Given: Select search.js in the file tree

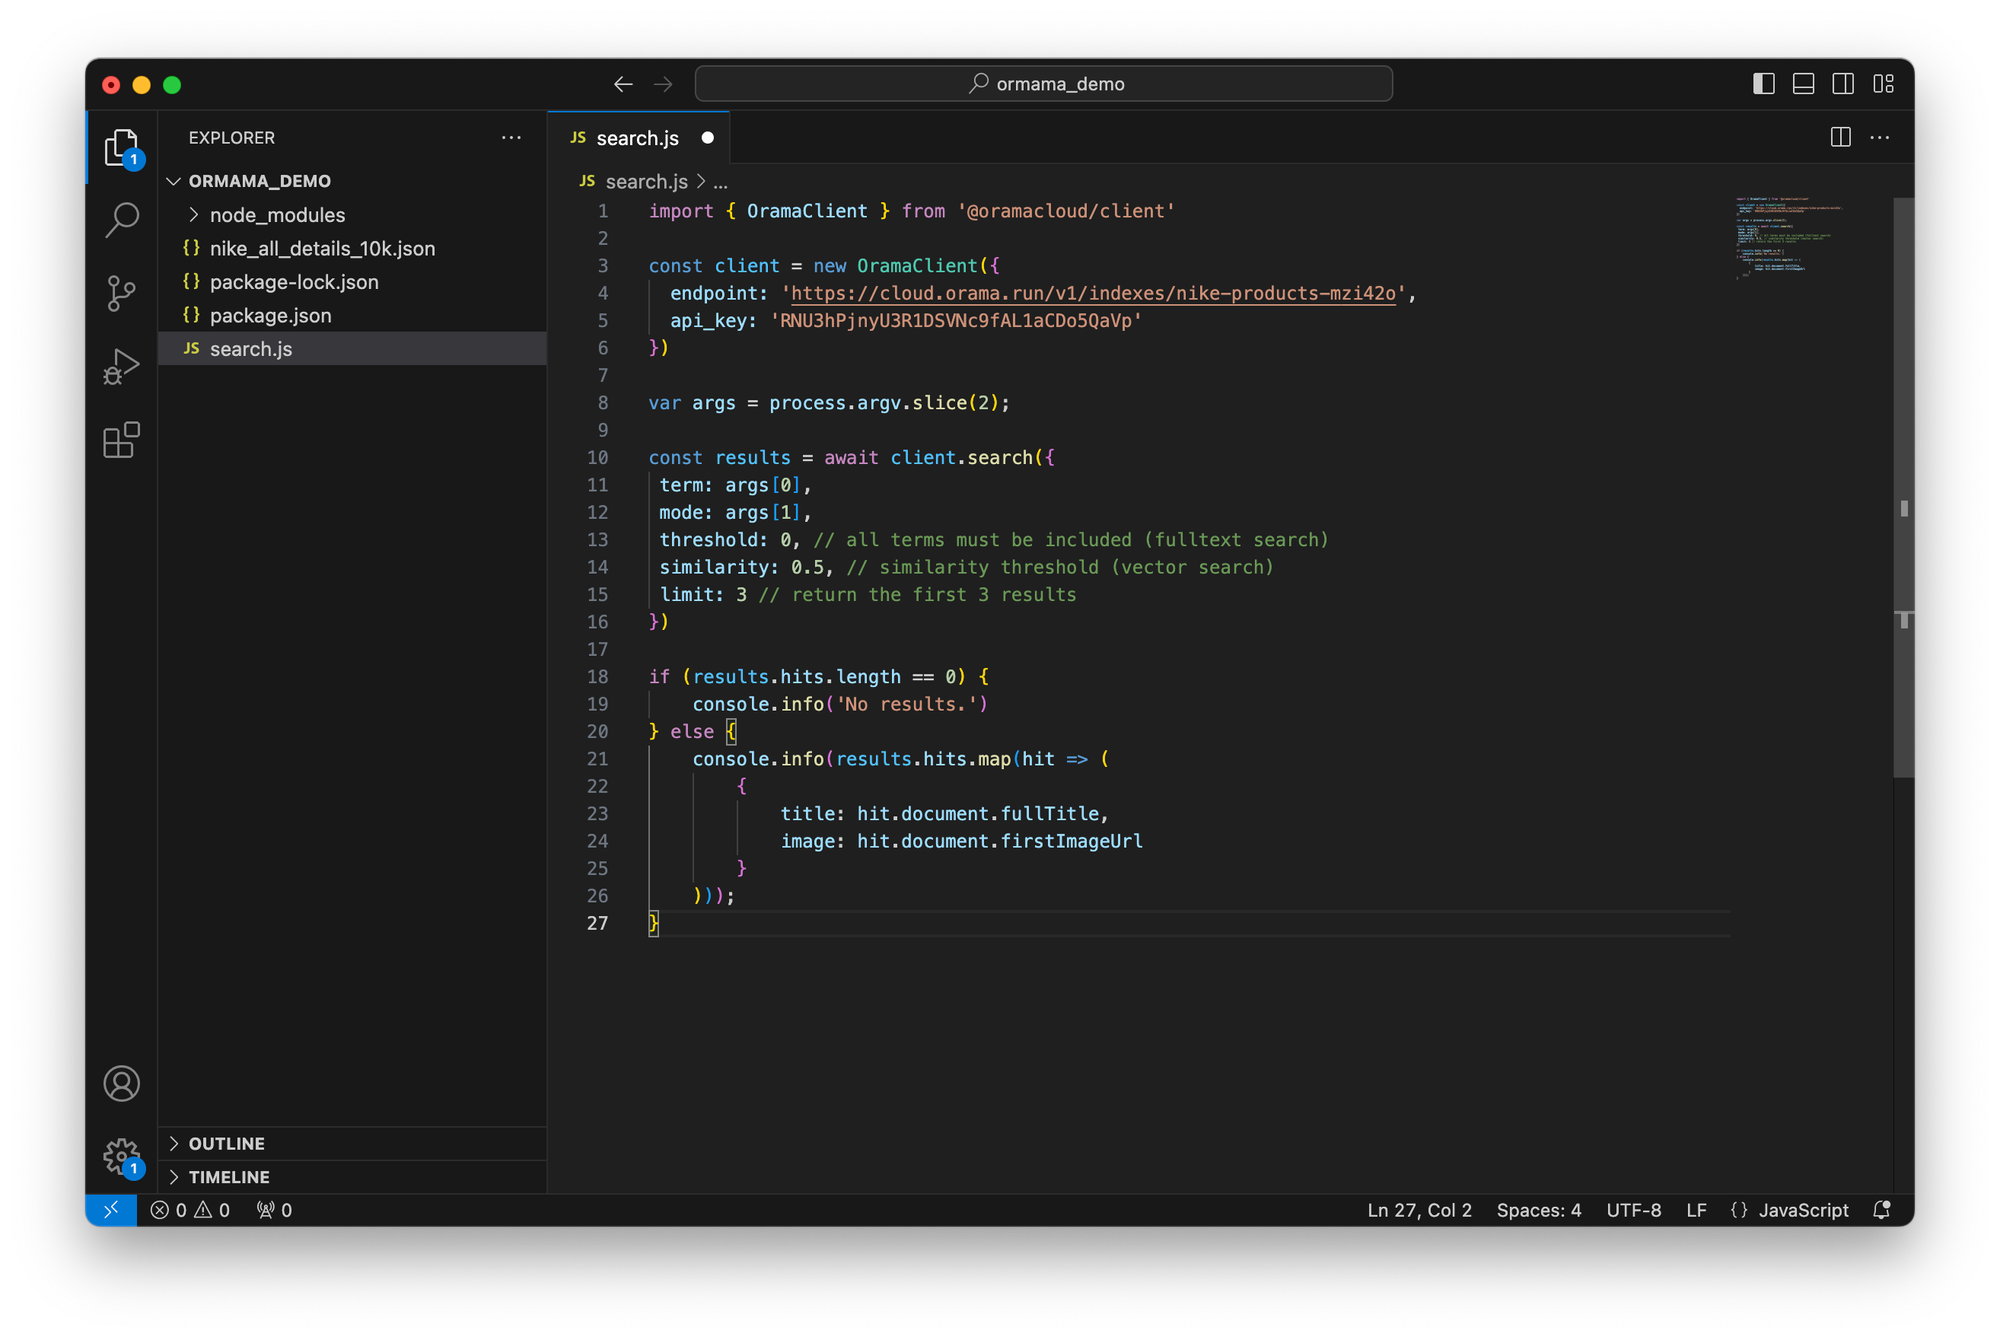Looking at the screenshot, I should click(x=352, y=348).
